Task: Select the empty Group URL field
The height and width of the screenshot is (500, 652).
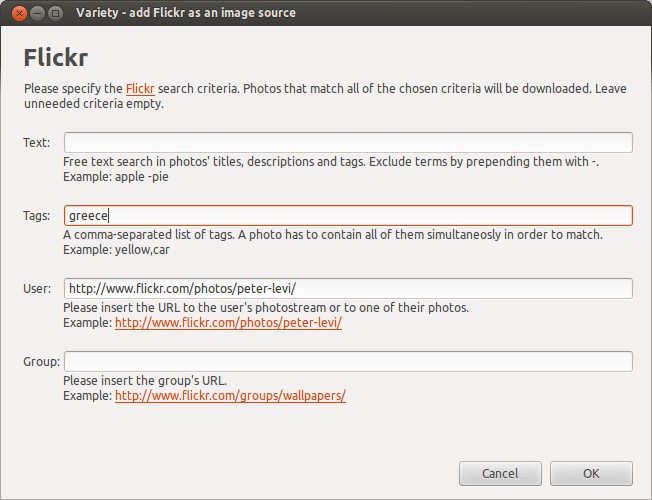Action: tap(348, 361)
